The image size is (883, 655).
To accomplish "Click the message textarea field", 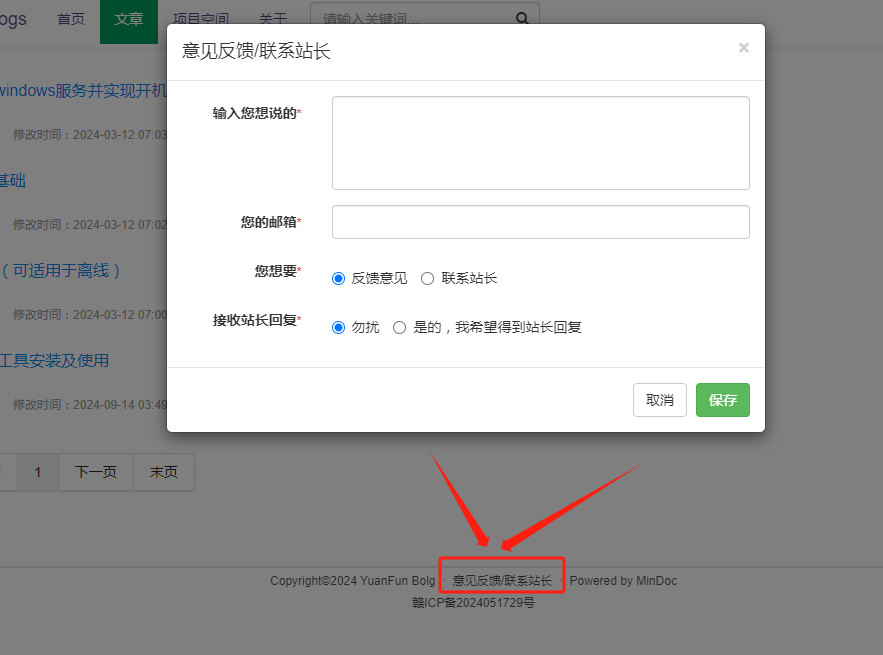I will click(540, 143).
